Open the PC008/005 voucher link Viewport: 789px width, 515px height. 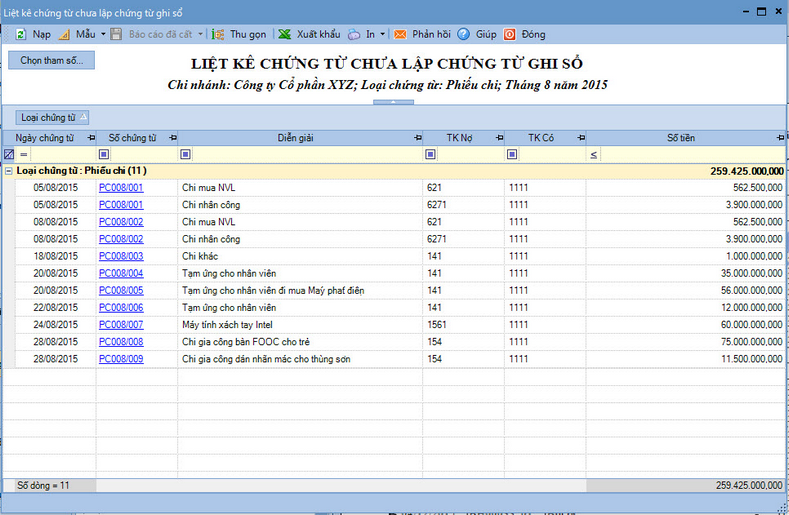pyautogui.click(x=121, y=290)
